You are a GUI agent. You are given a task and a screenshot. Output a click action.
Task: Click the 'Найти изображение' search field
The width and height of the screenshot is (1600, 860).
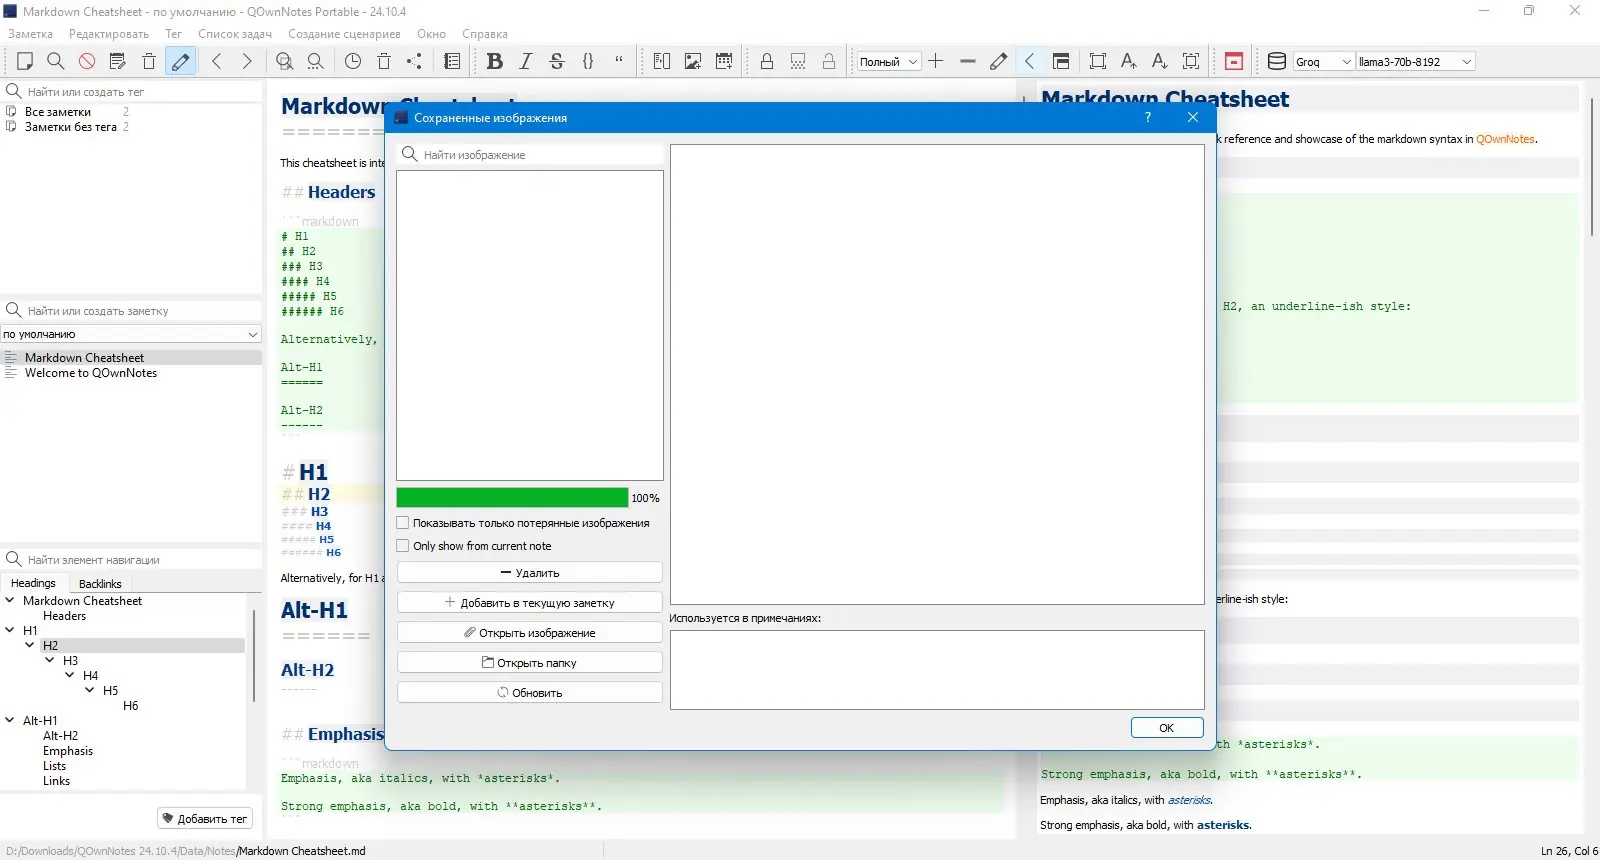(x=530, y=155)
